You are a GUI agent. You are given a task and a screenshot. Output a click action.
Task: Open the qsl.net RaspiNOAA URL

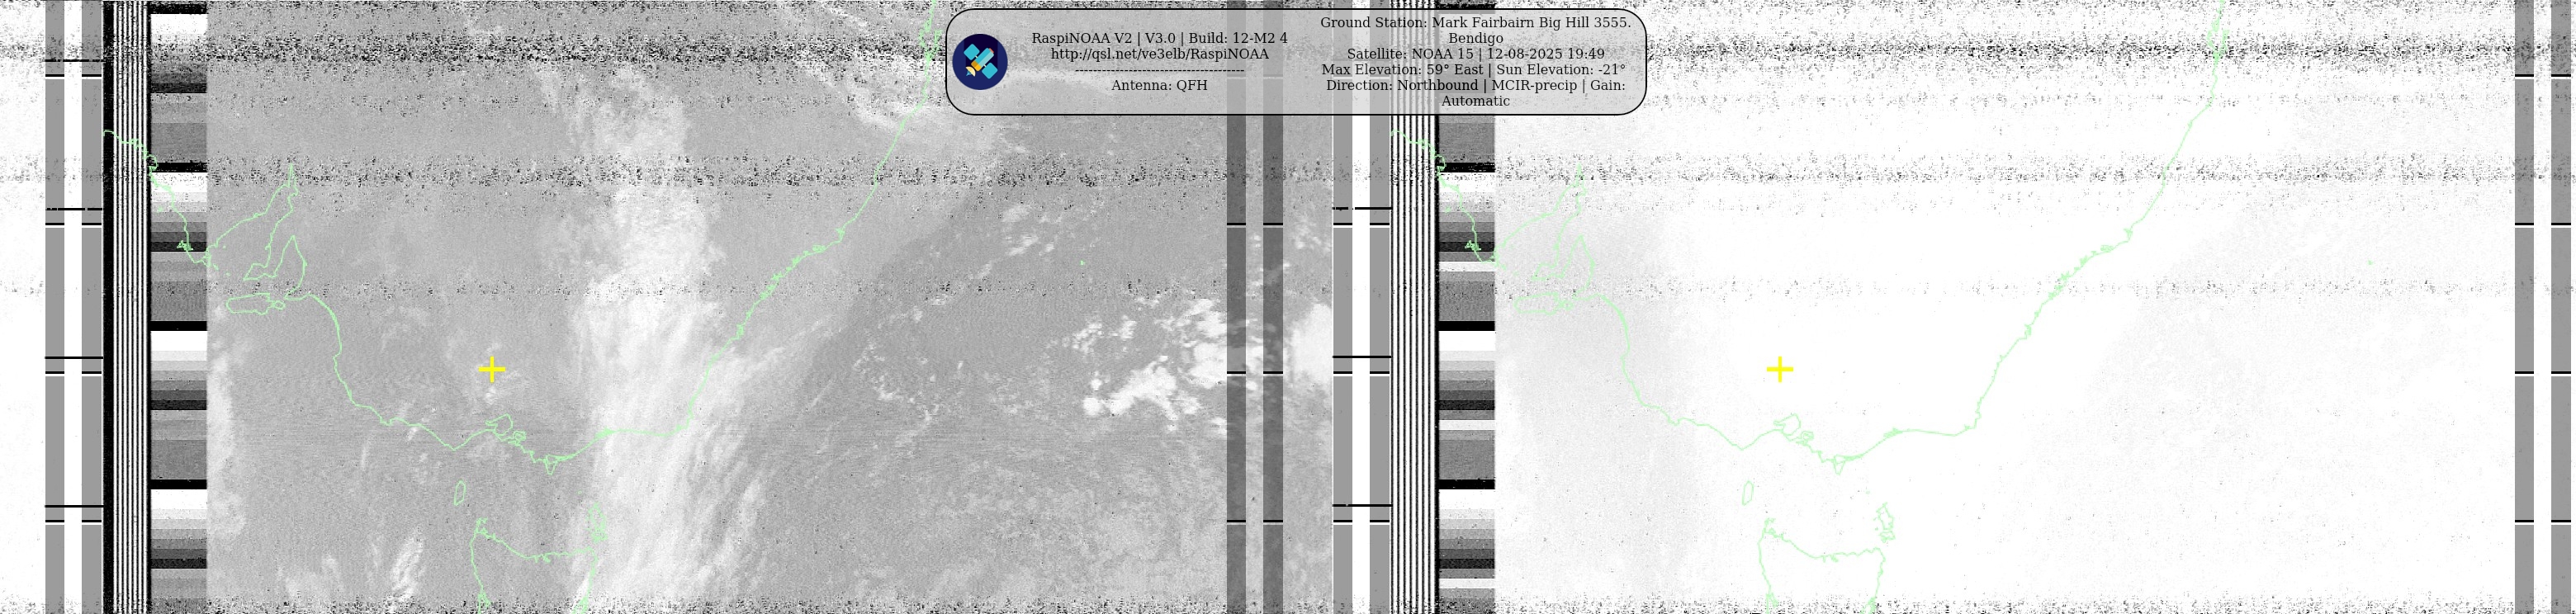click(1159, 54)
